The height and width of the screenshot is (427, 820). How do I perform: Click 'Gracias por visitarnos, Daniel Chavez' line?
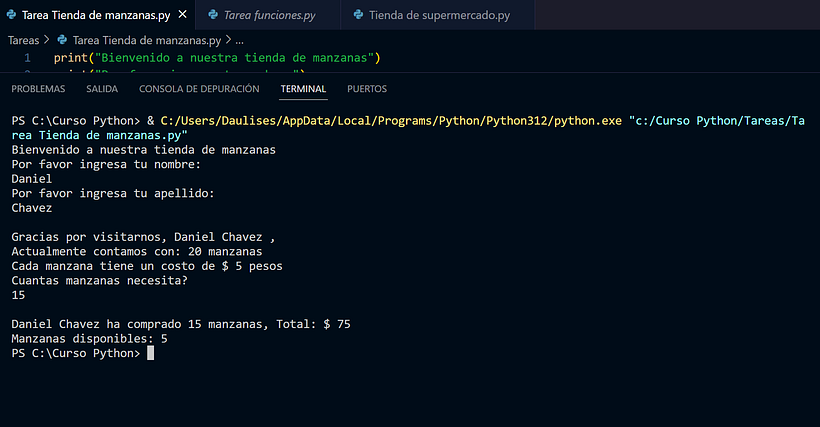pos(143,237)
